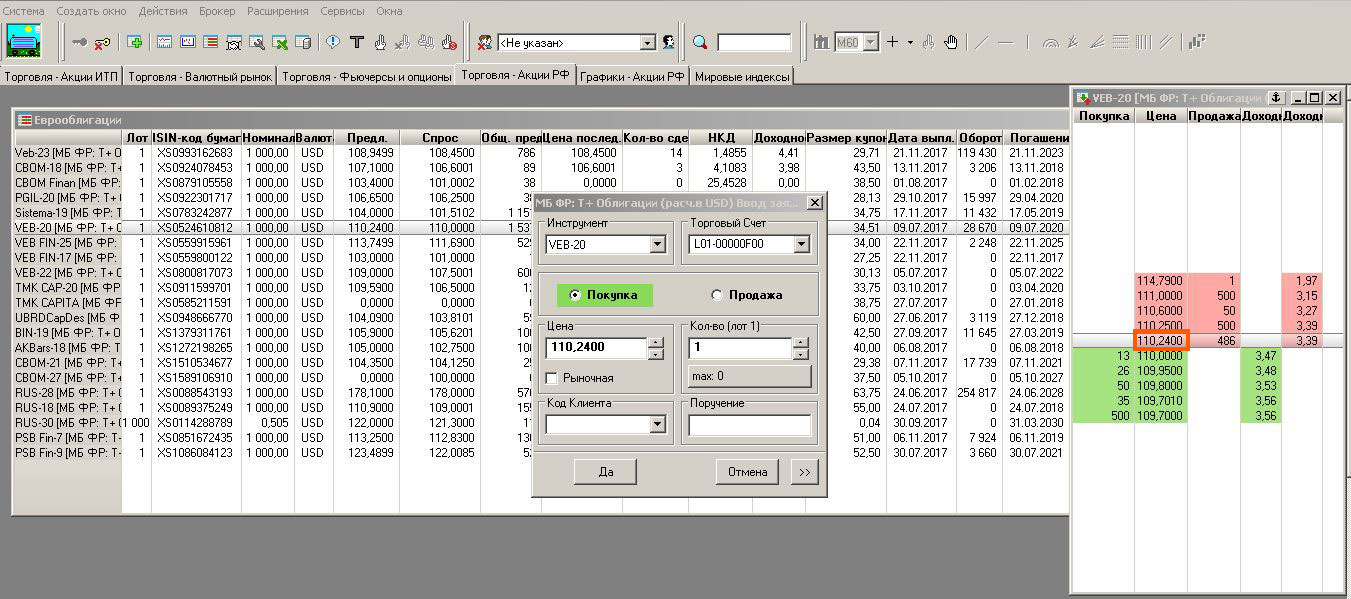This screenshot has width=1351, height=599.
Task: Click the green plus create-window icon
Action: click(135, 42)
